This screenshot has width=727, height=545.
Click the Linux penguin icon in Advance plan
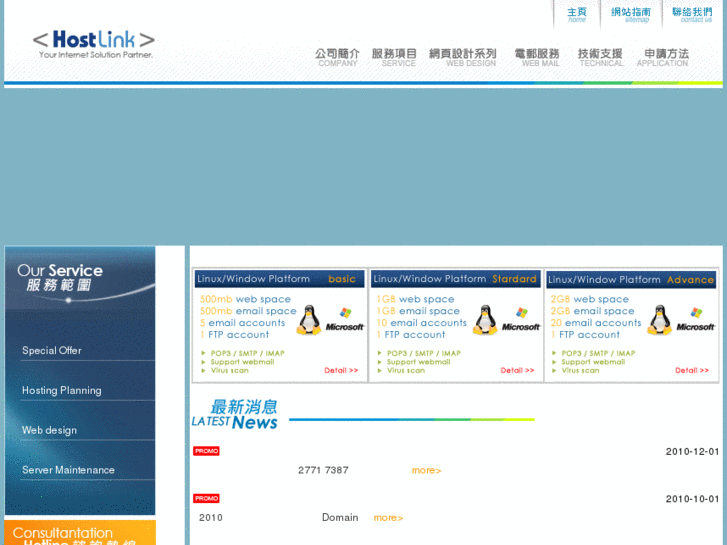660,320
